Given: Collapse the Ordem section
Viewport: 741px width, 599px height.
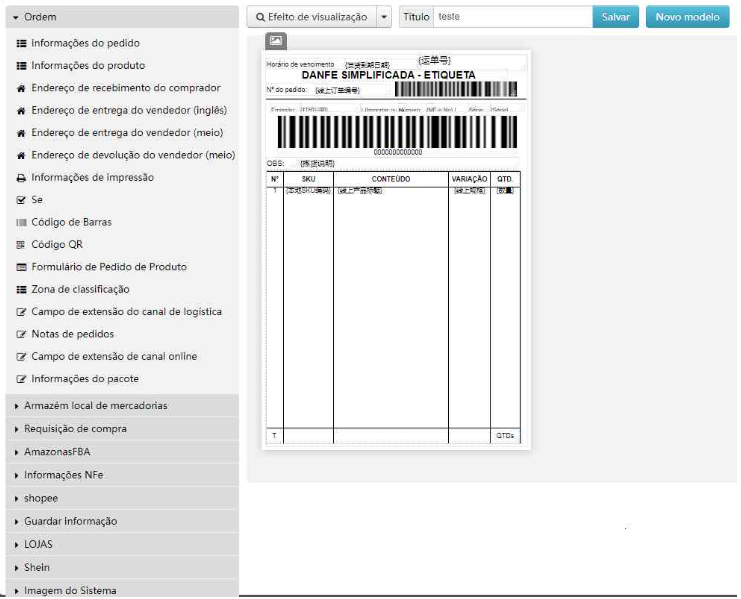Looking at the screenshot, I should point(122,17).
